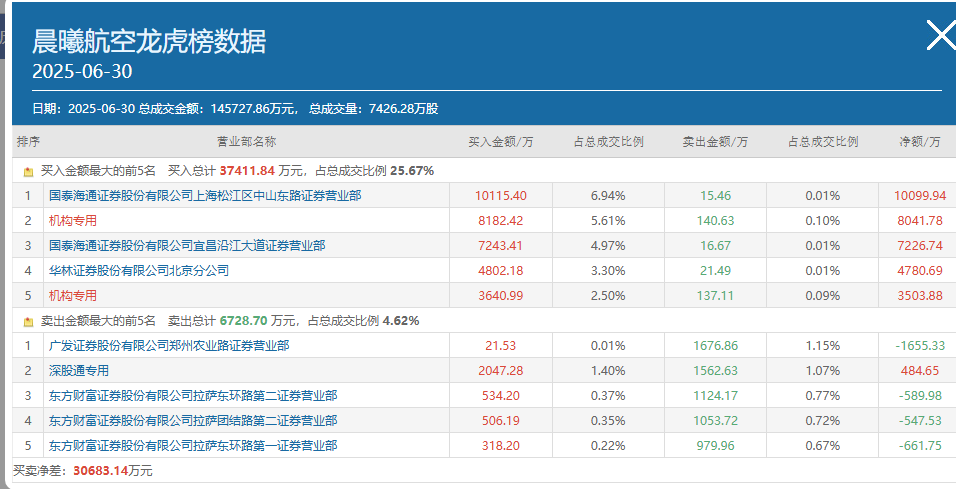Open 国泰海通证券上海松江区中山东路证券营业部 link
The image size is (956, 489).
tap(205, 196)
